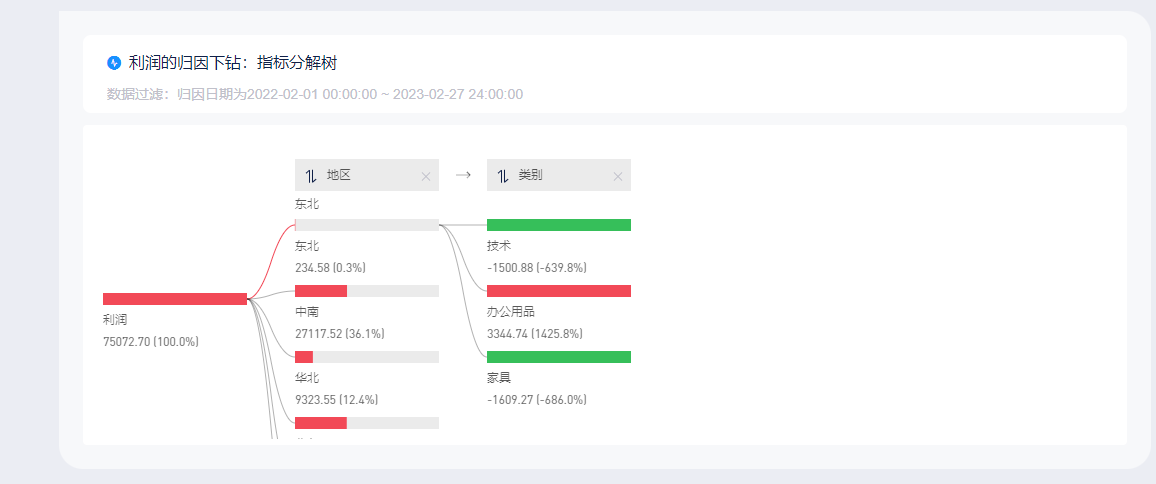Expand the 东北 region bar
This screenshot has width=1156, height=484.
click(367, 225)
